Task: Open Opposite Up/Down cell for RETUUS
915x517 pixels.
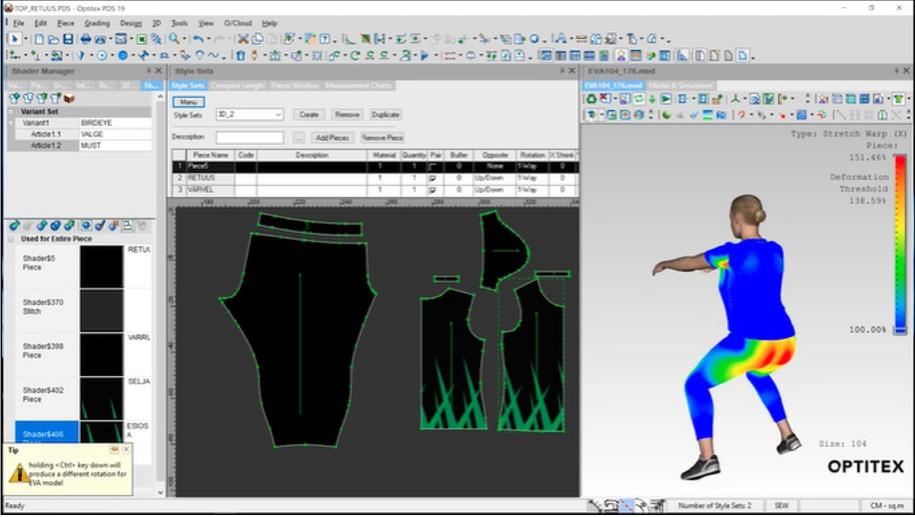Action: (x=494, y=178)
